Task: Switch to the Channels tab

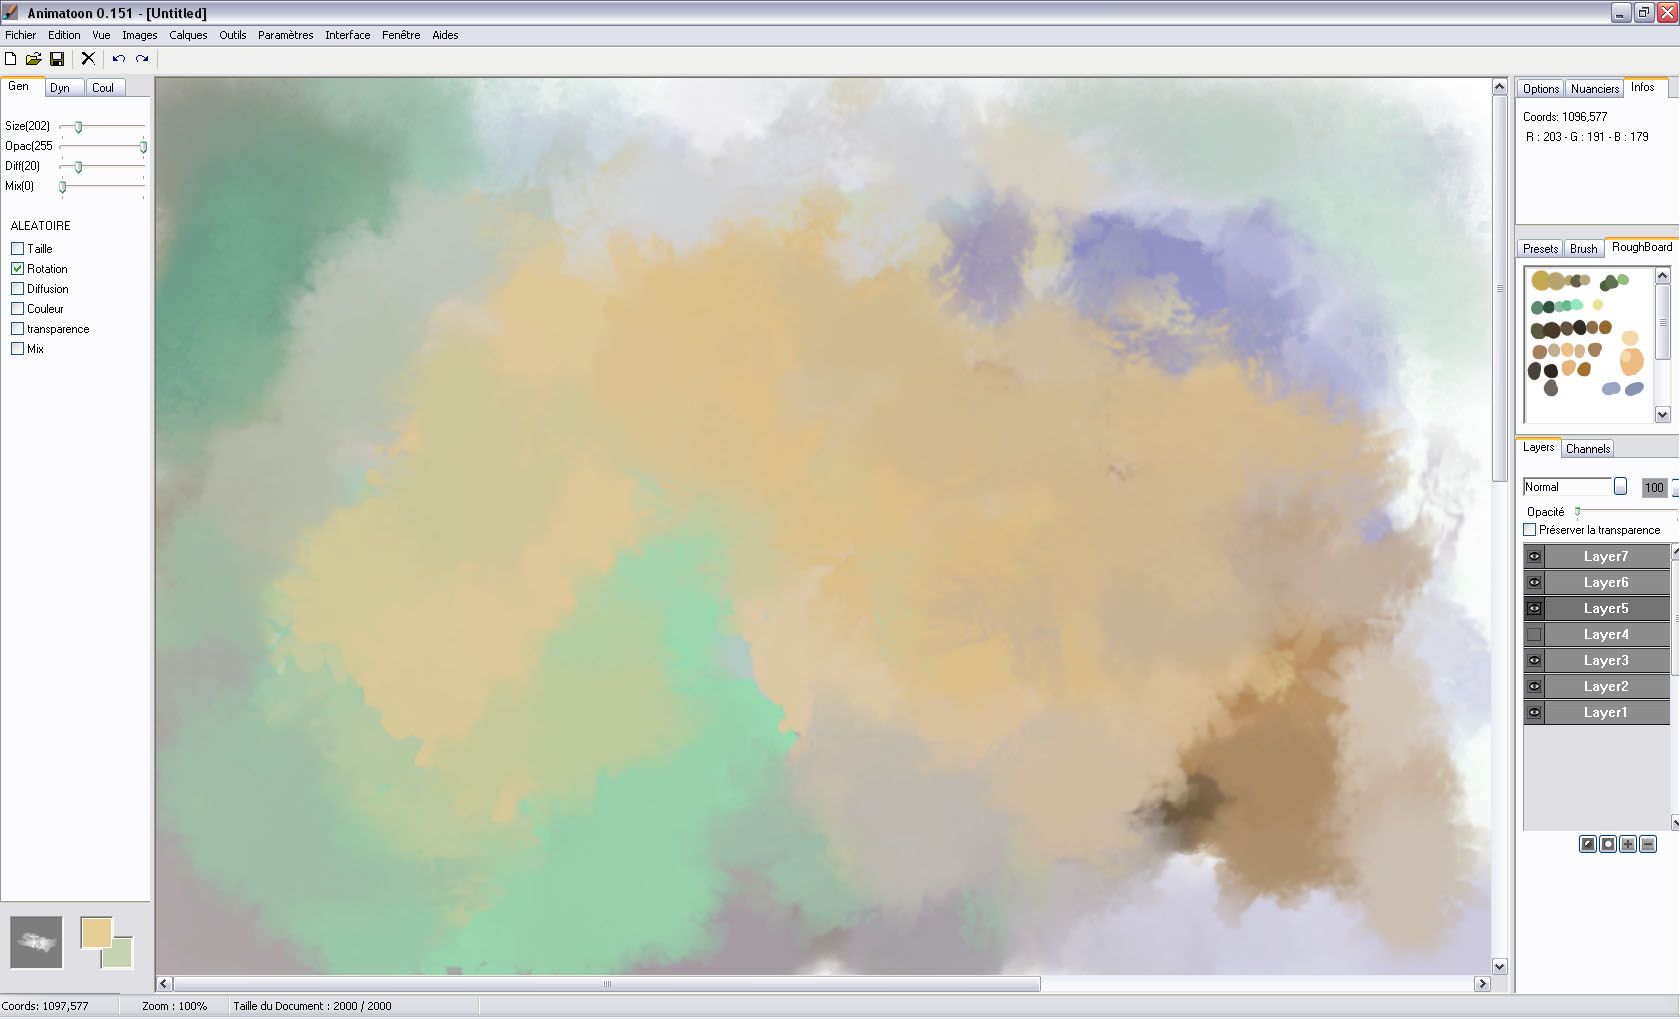Action: [x=1587, y=448]
